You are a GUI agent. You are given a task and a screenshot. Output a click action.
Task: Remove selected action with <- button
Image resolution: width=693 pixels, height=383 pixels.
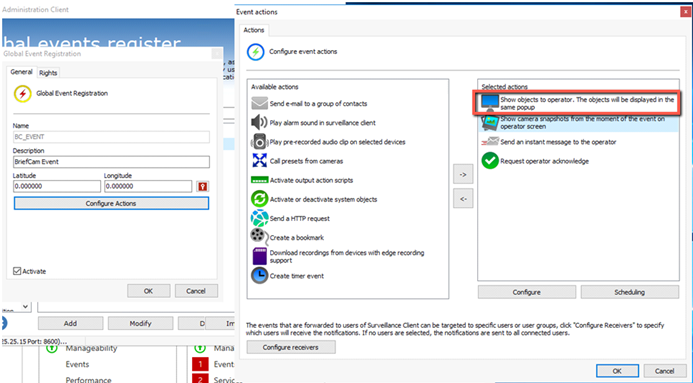pyautogui.click(x=463, y=199)
